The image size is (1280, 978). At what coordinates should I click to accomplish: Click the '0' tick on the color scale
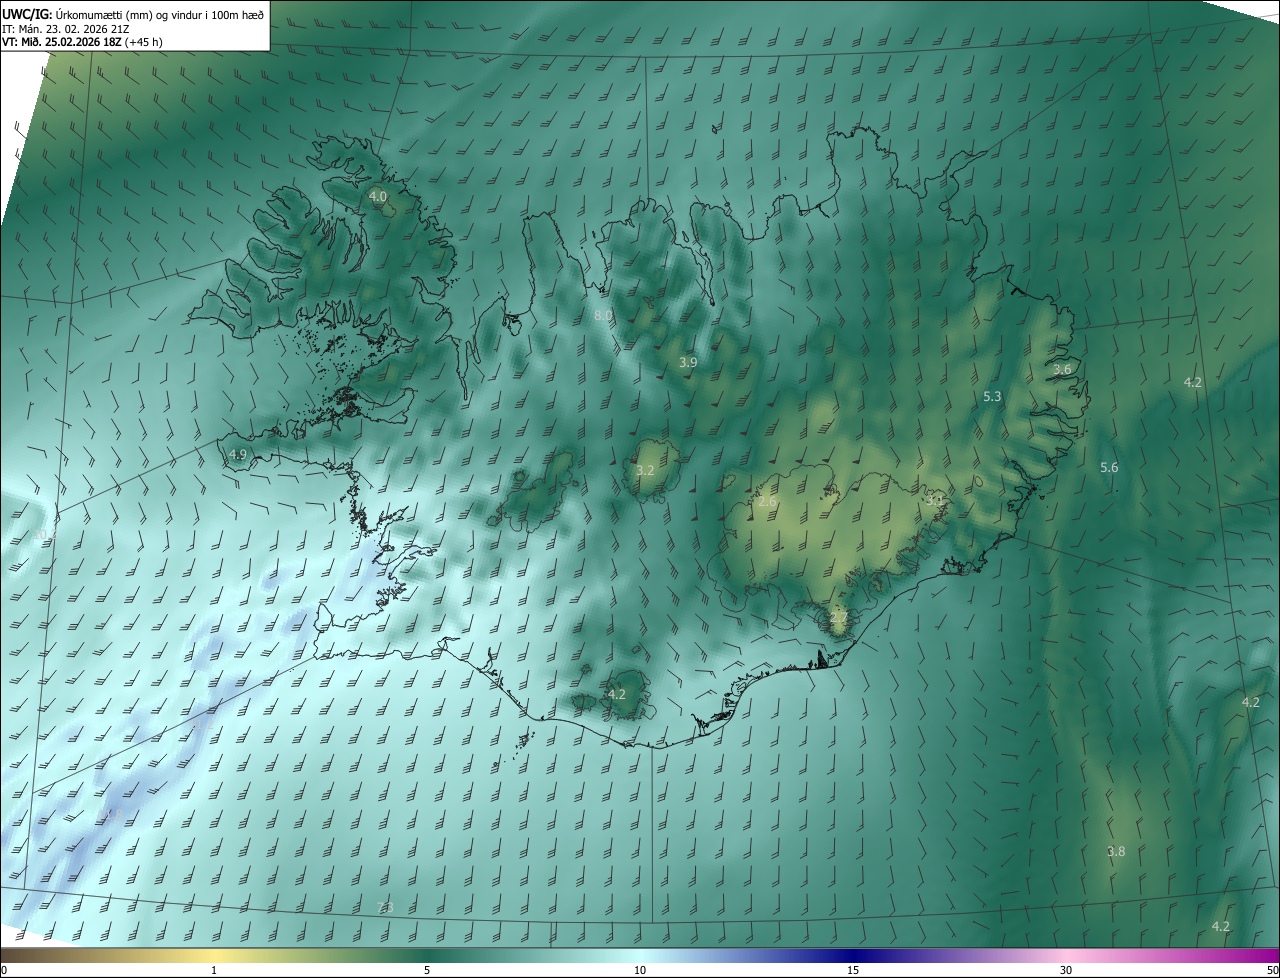click(4, 970)
